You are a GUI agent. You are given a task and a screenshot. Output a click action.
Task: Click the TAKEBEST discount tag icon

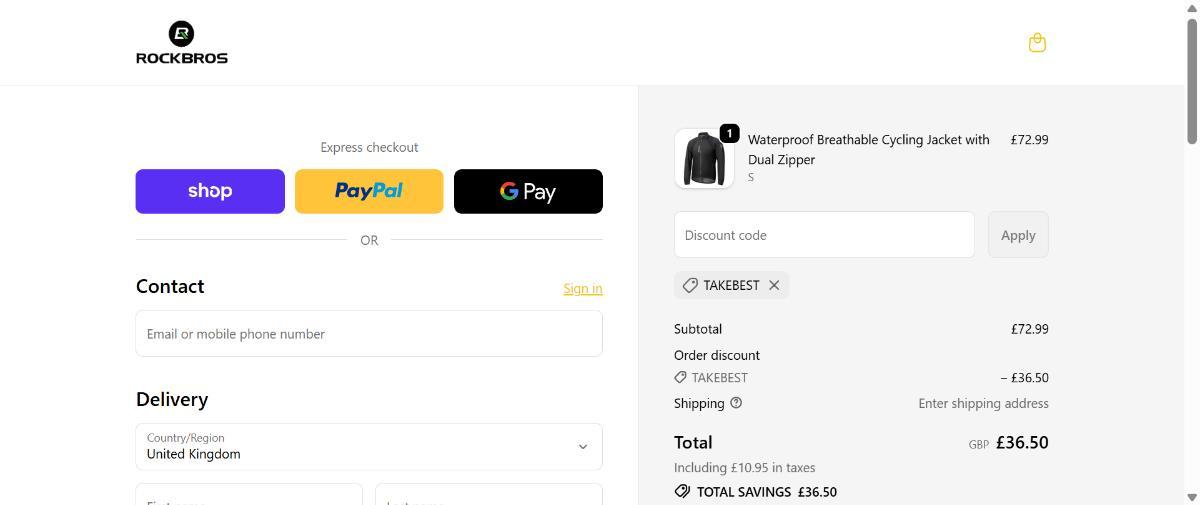point(690,285)
